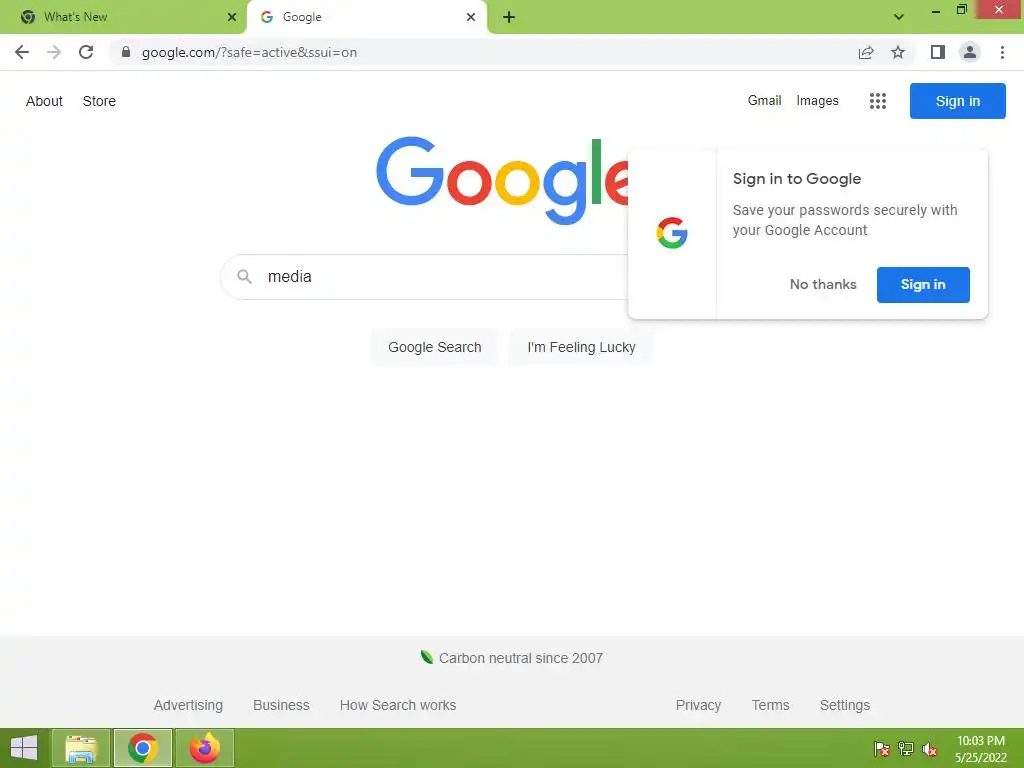Reload the current page

pyautogui.click(x=86, y=52)
